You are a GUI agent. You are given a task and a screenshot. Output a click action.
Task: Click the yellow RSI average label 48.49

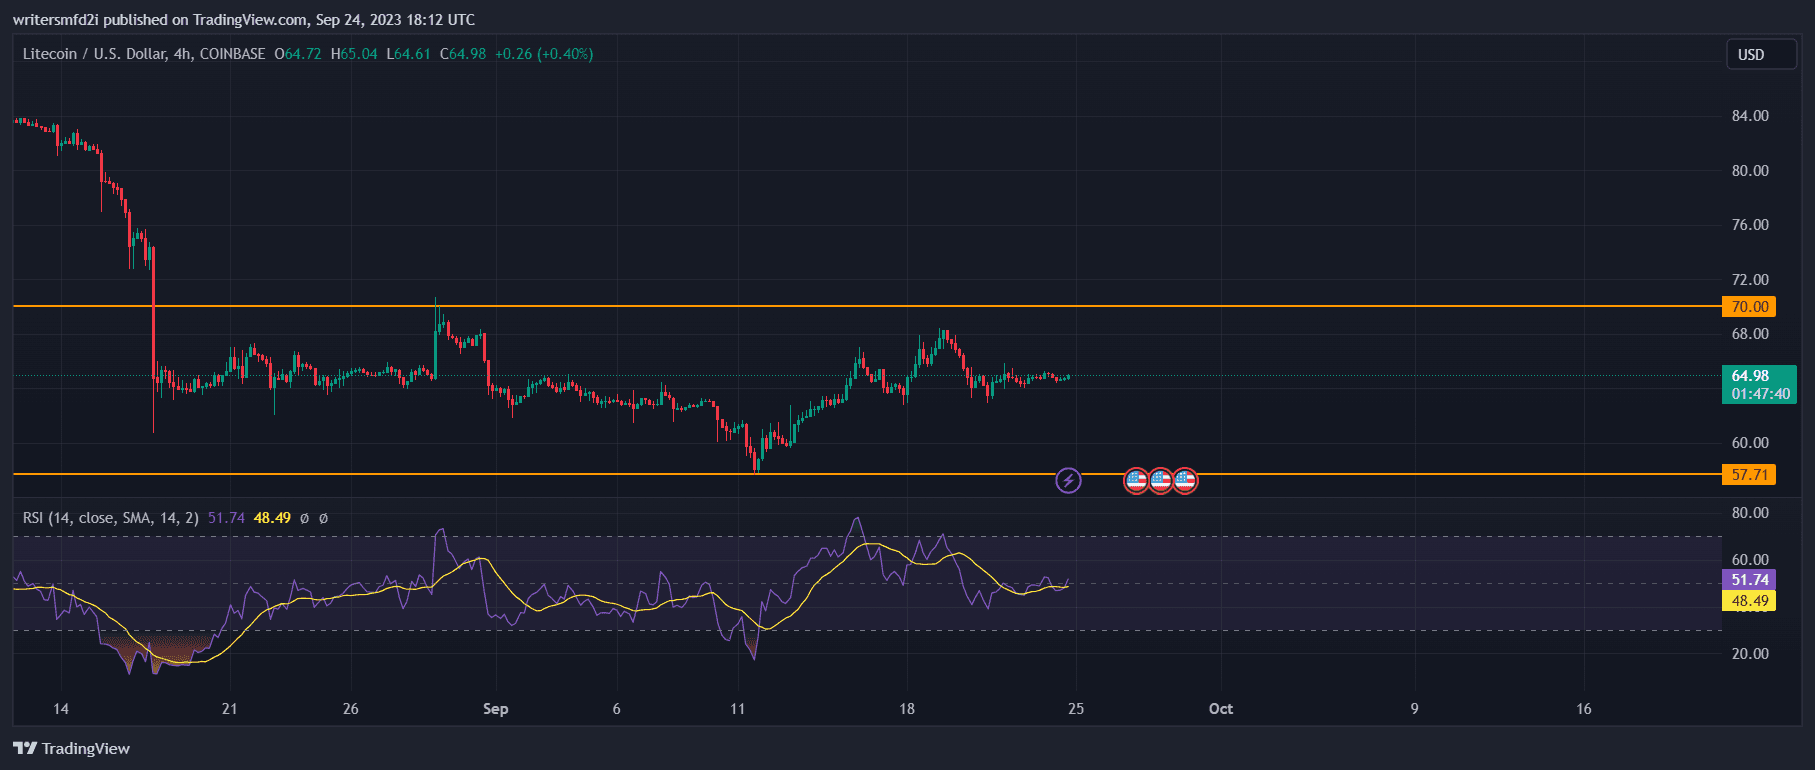coord(1749,601)
